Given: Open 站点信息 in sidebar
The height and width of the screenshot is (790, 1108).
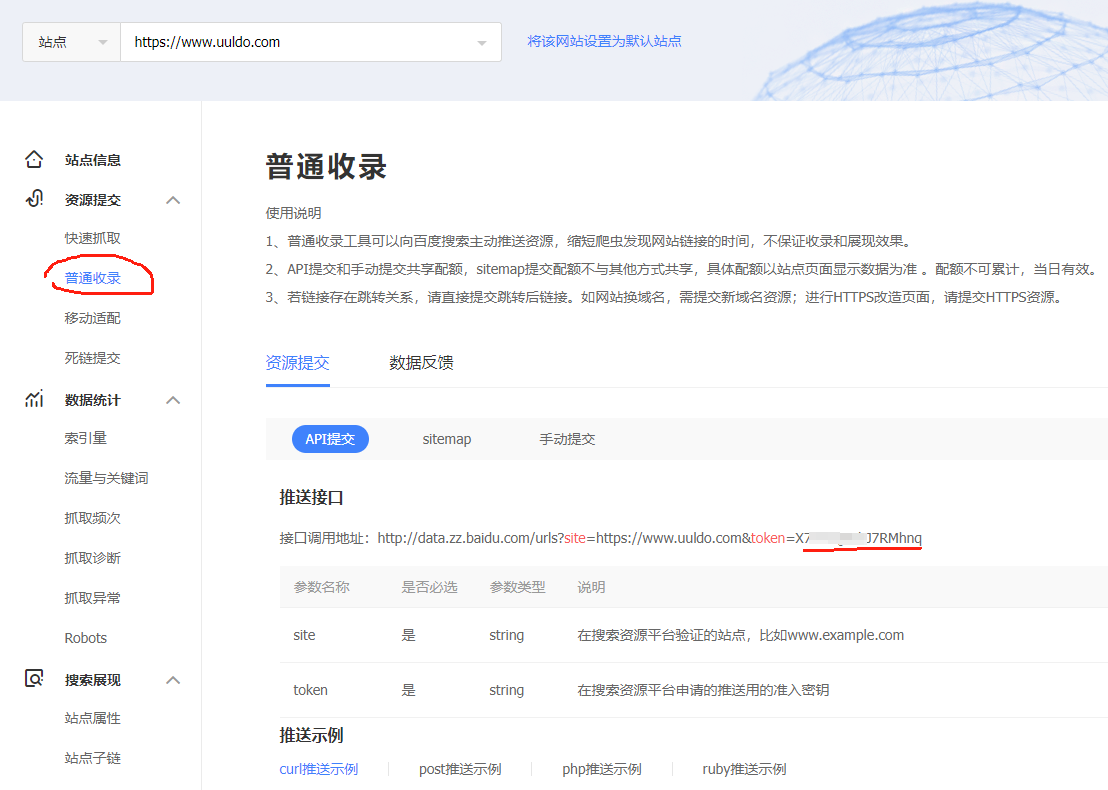Looking at the screenshot, I should pos(93,160).
